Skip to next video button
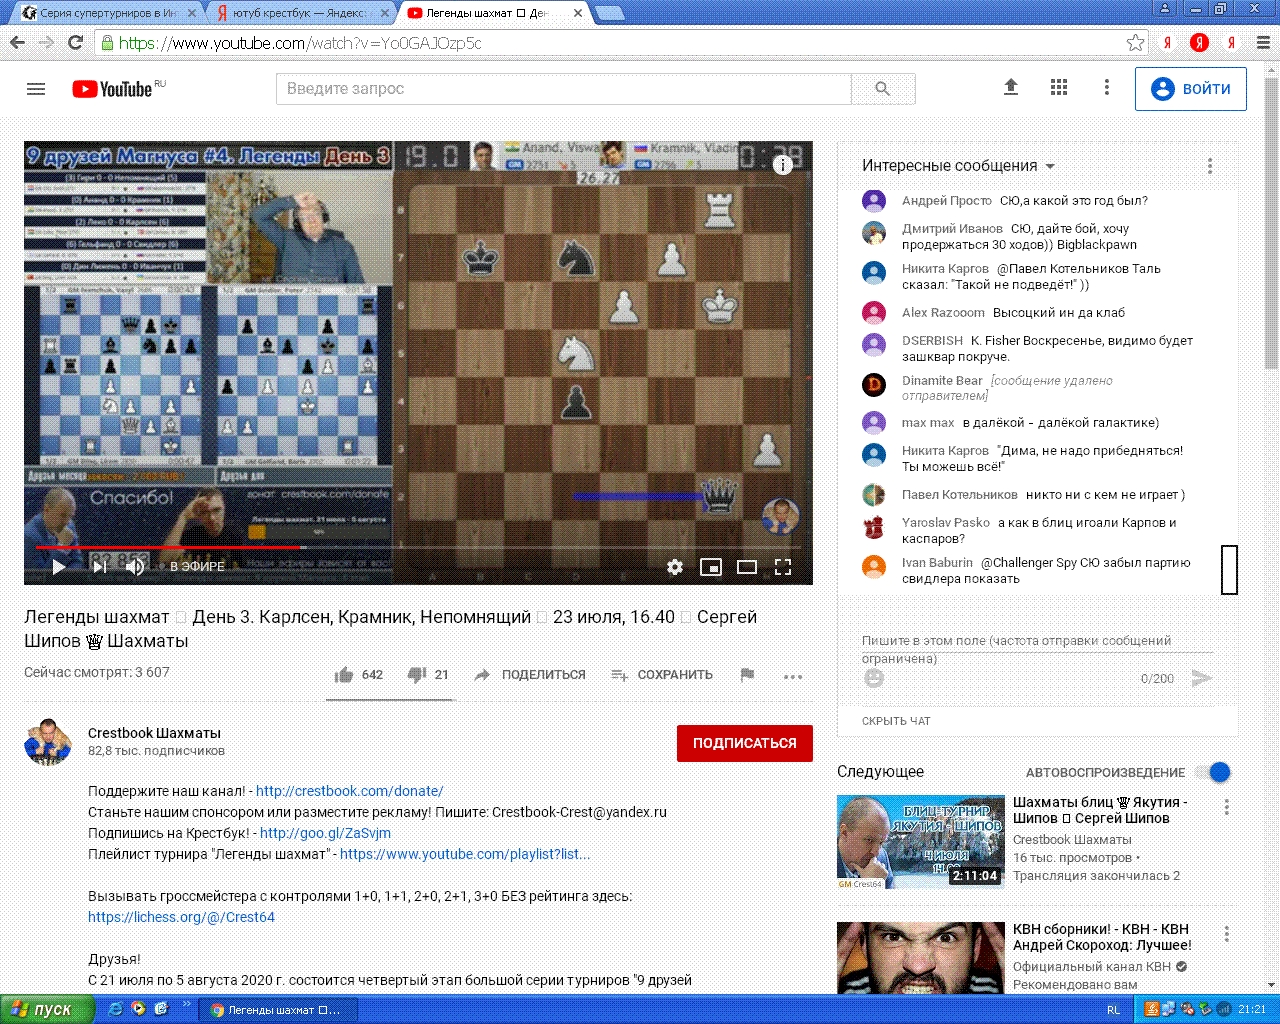1280x1024 pixels. click(99, 567)
